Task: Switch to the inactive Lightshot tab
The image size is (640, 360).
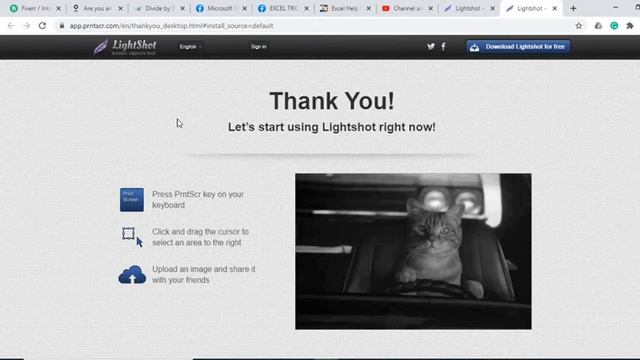Action: tap(469, 8)
